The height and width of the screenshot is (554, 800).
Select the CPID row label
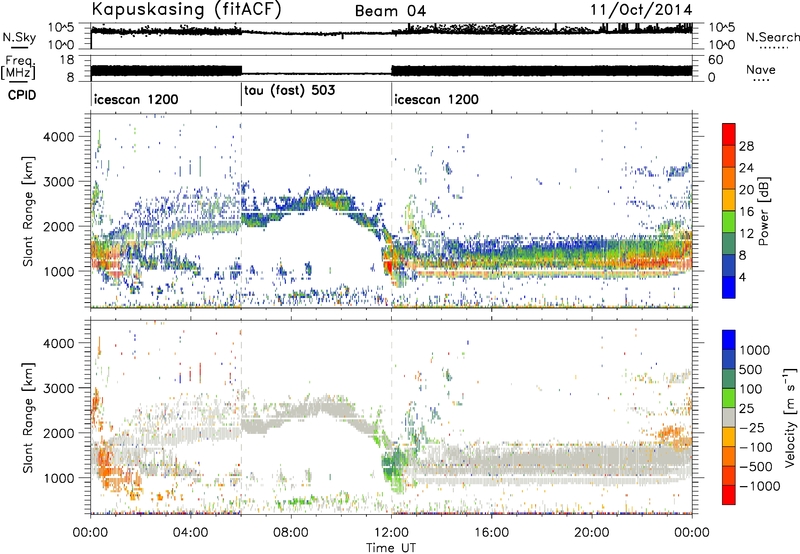(22, 95)
